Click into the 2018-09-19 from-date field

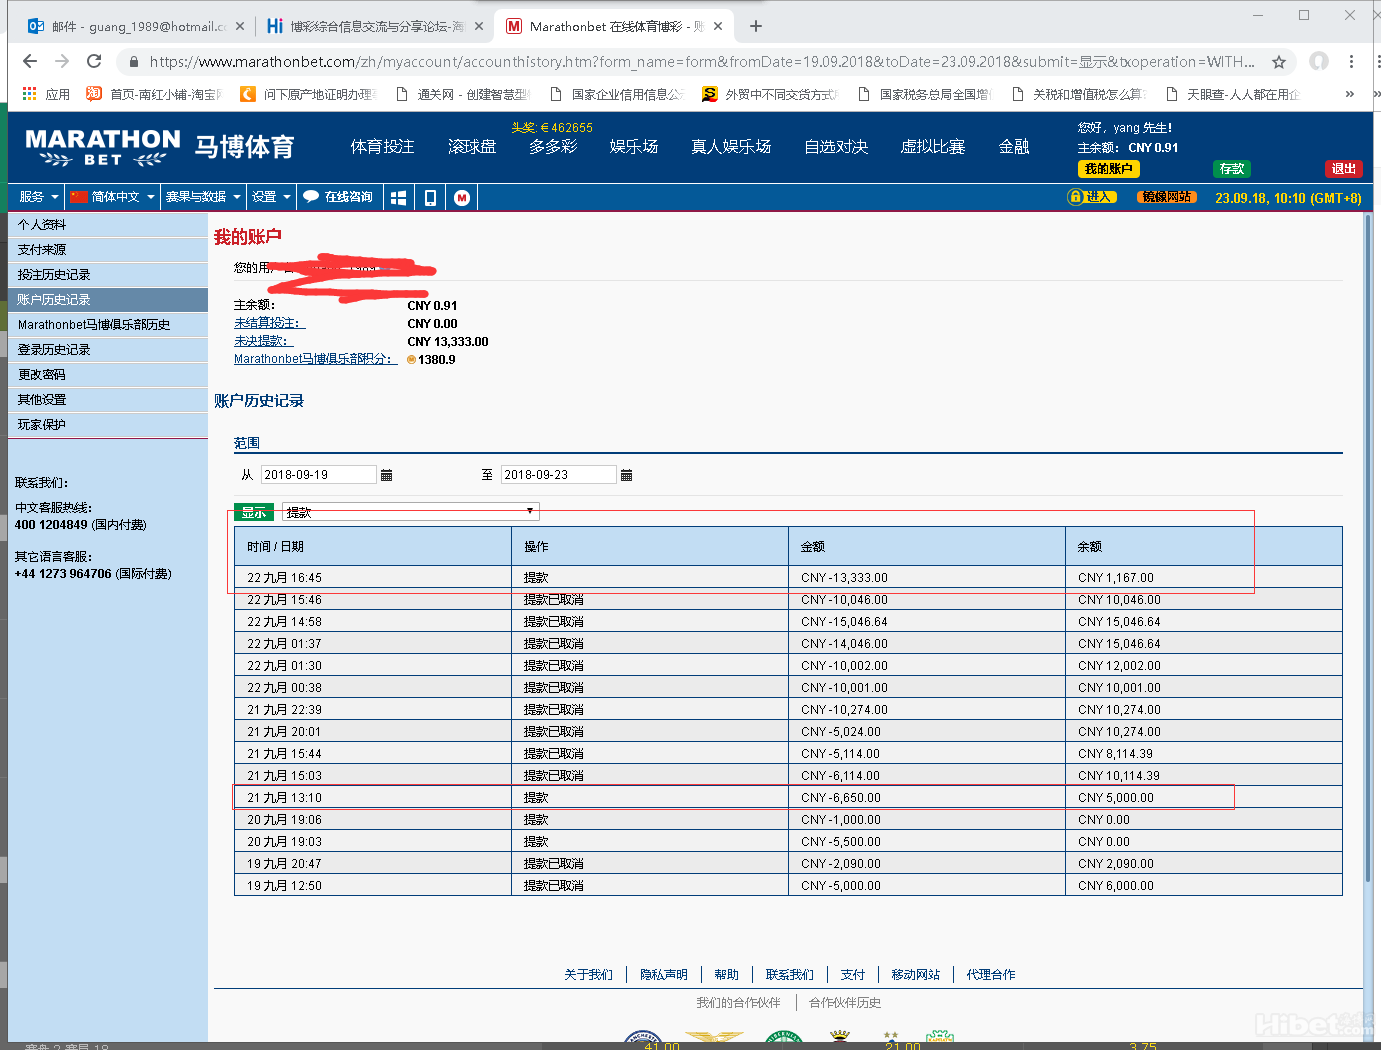(318, 475)
